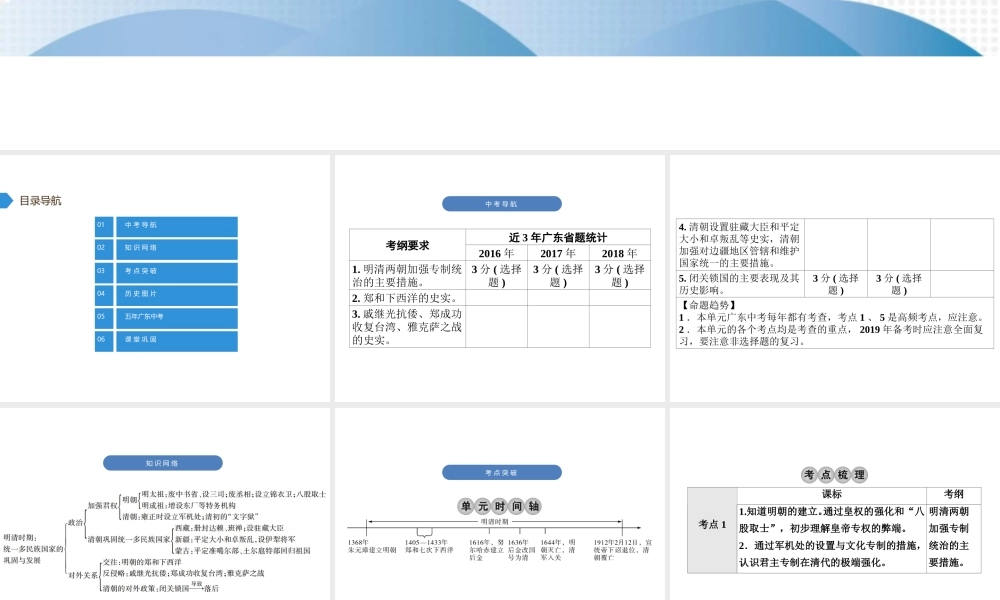Image resolution: width=1000 pixels, height=600 pixels.
Task: Click the 近3年广东省题统计 header cell
Action: (558, 237)
